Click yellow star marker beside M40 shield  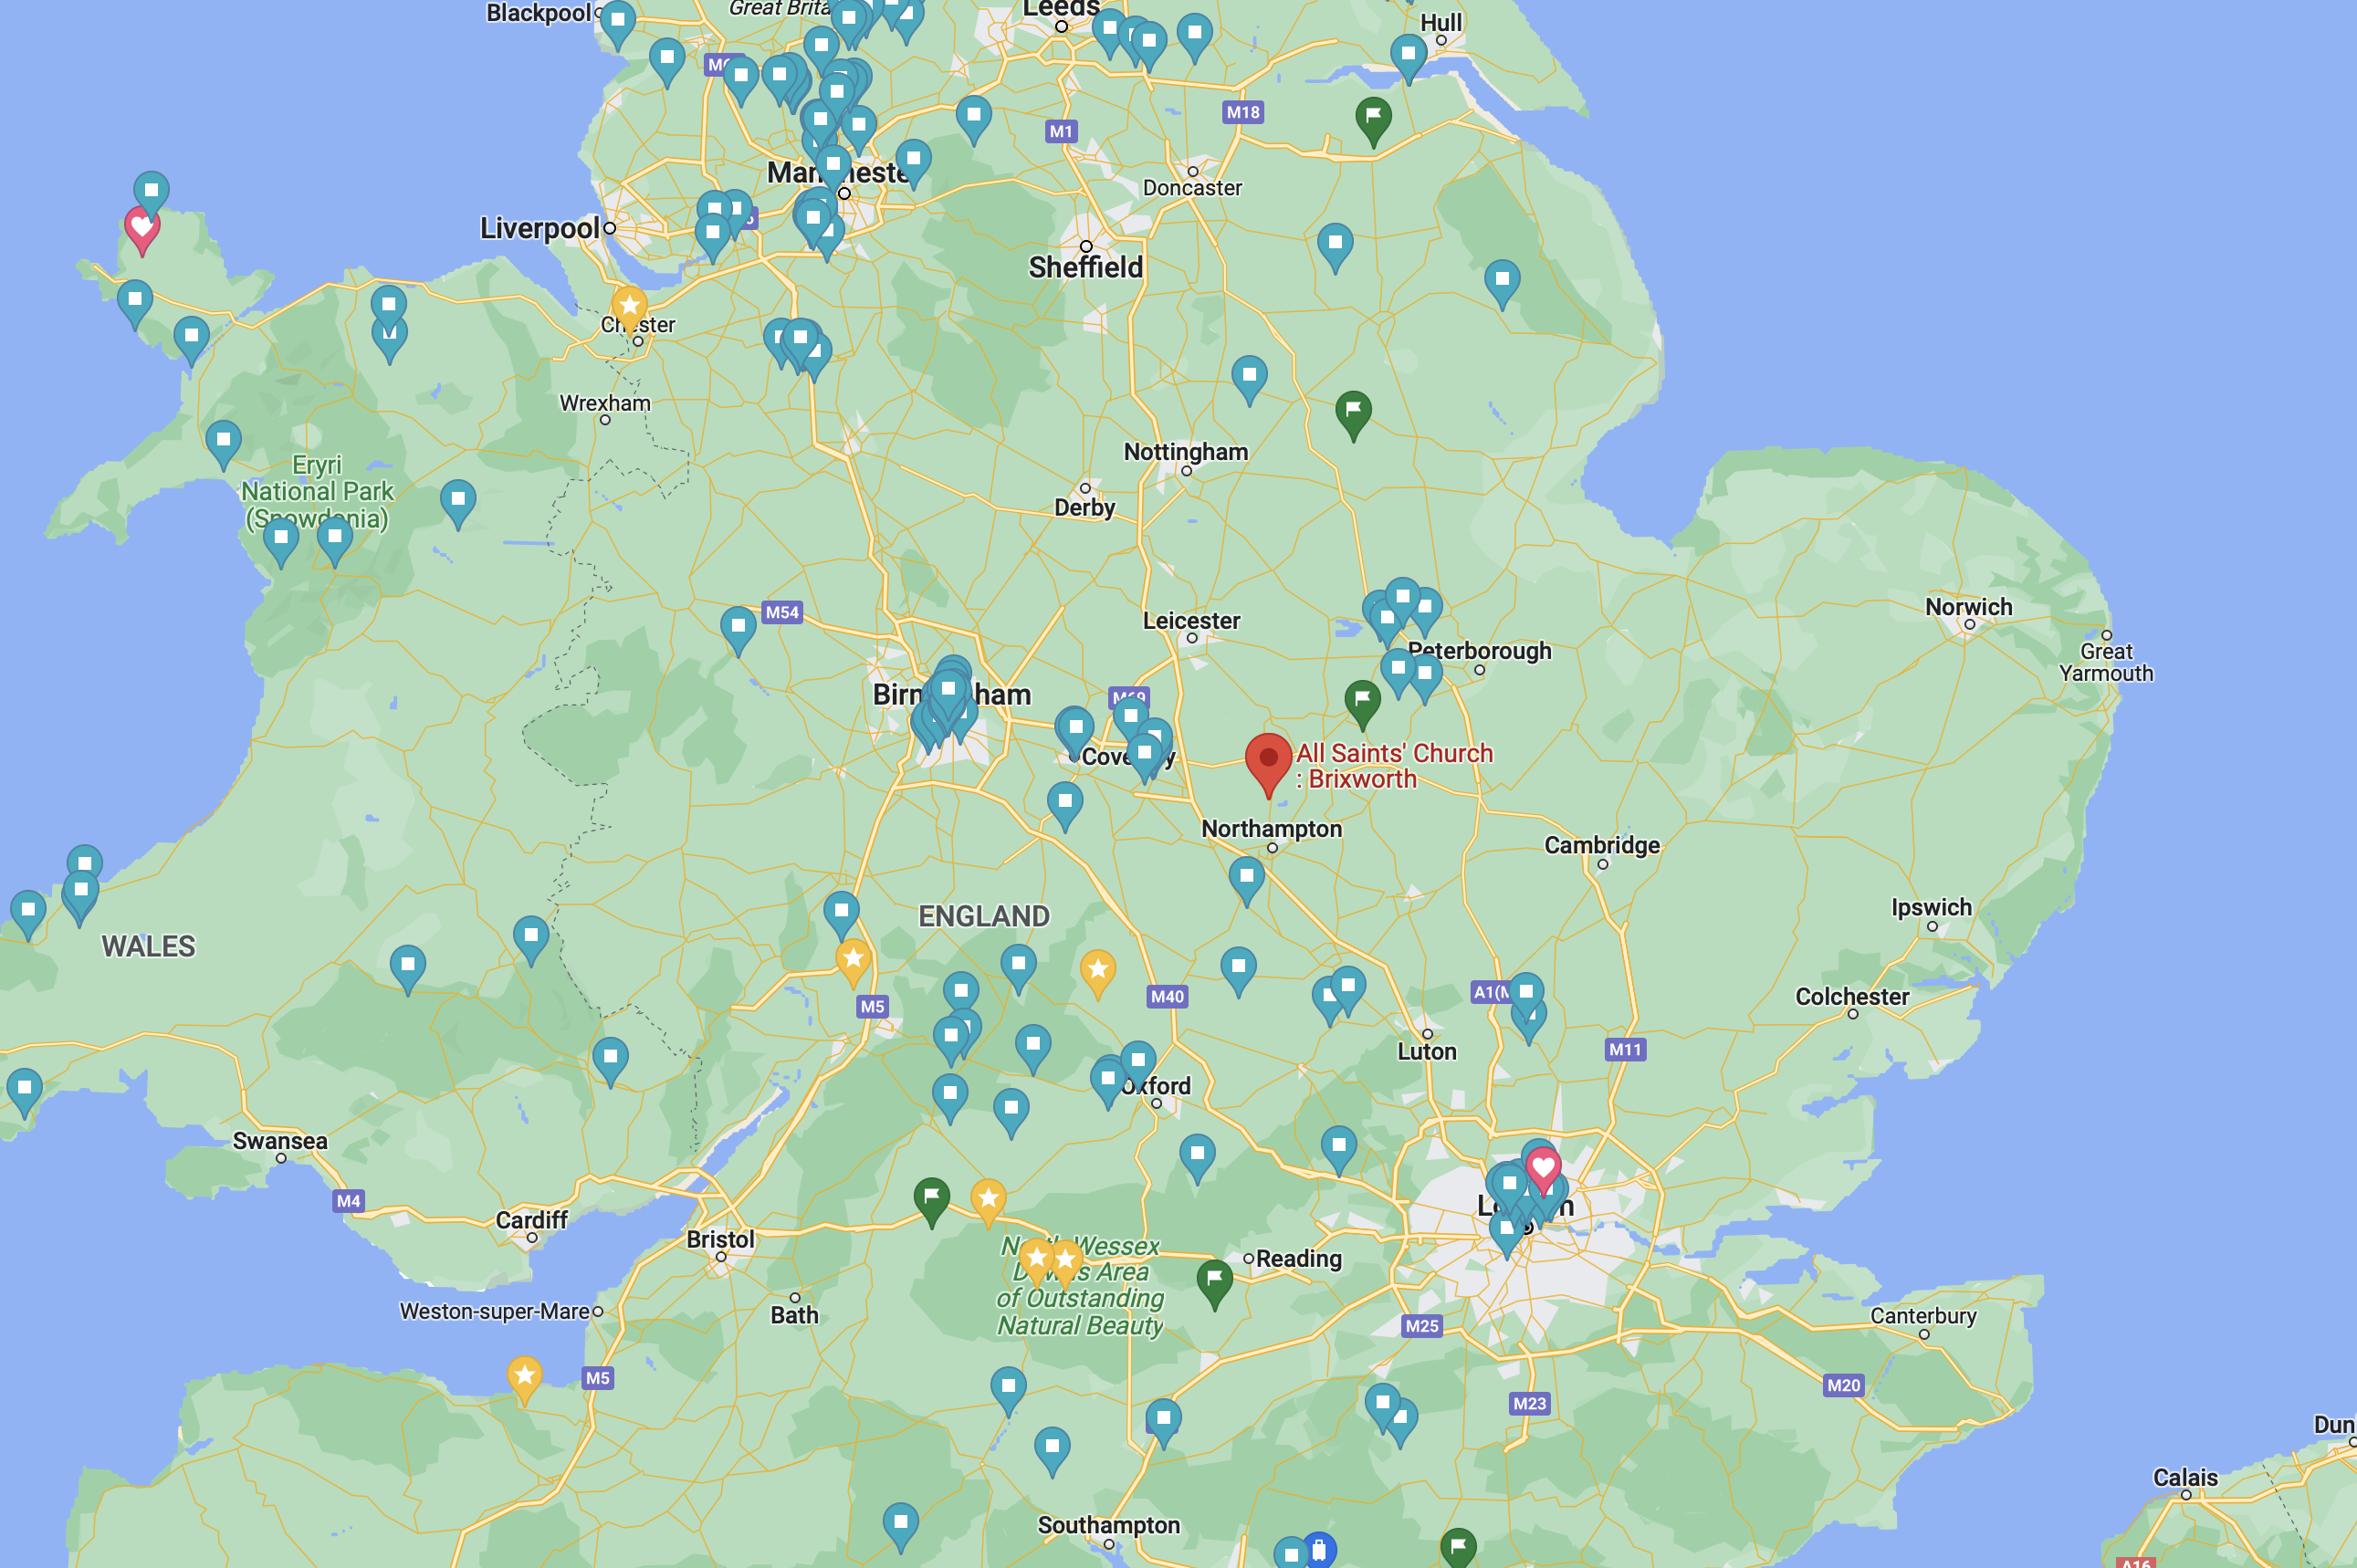[x=1098, y=970]
